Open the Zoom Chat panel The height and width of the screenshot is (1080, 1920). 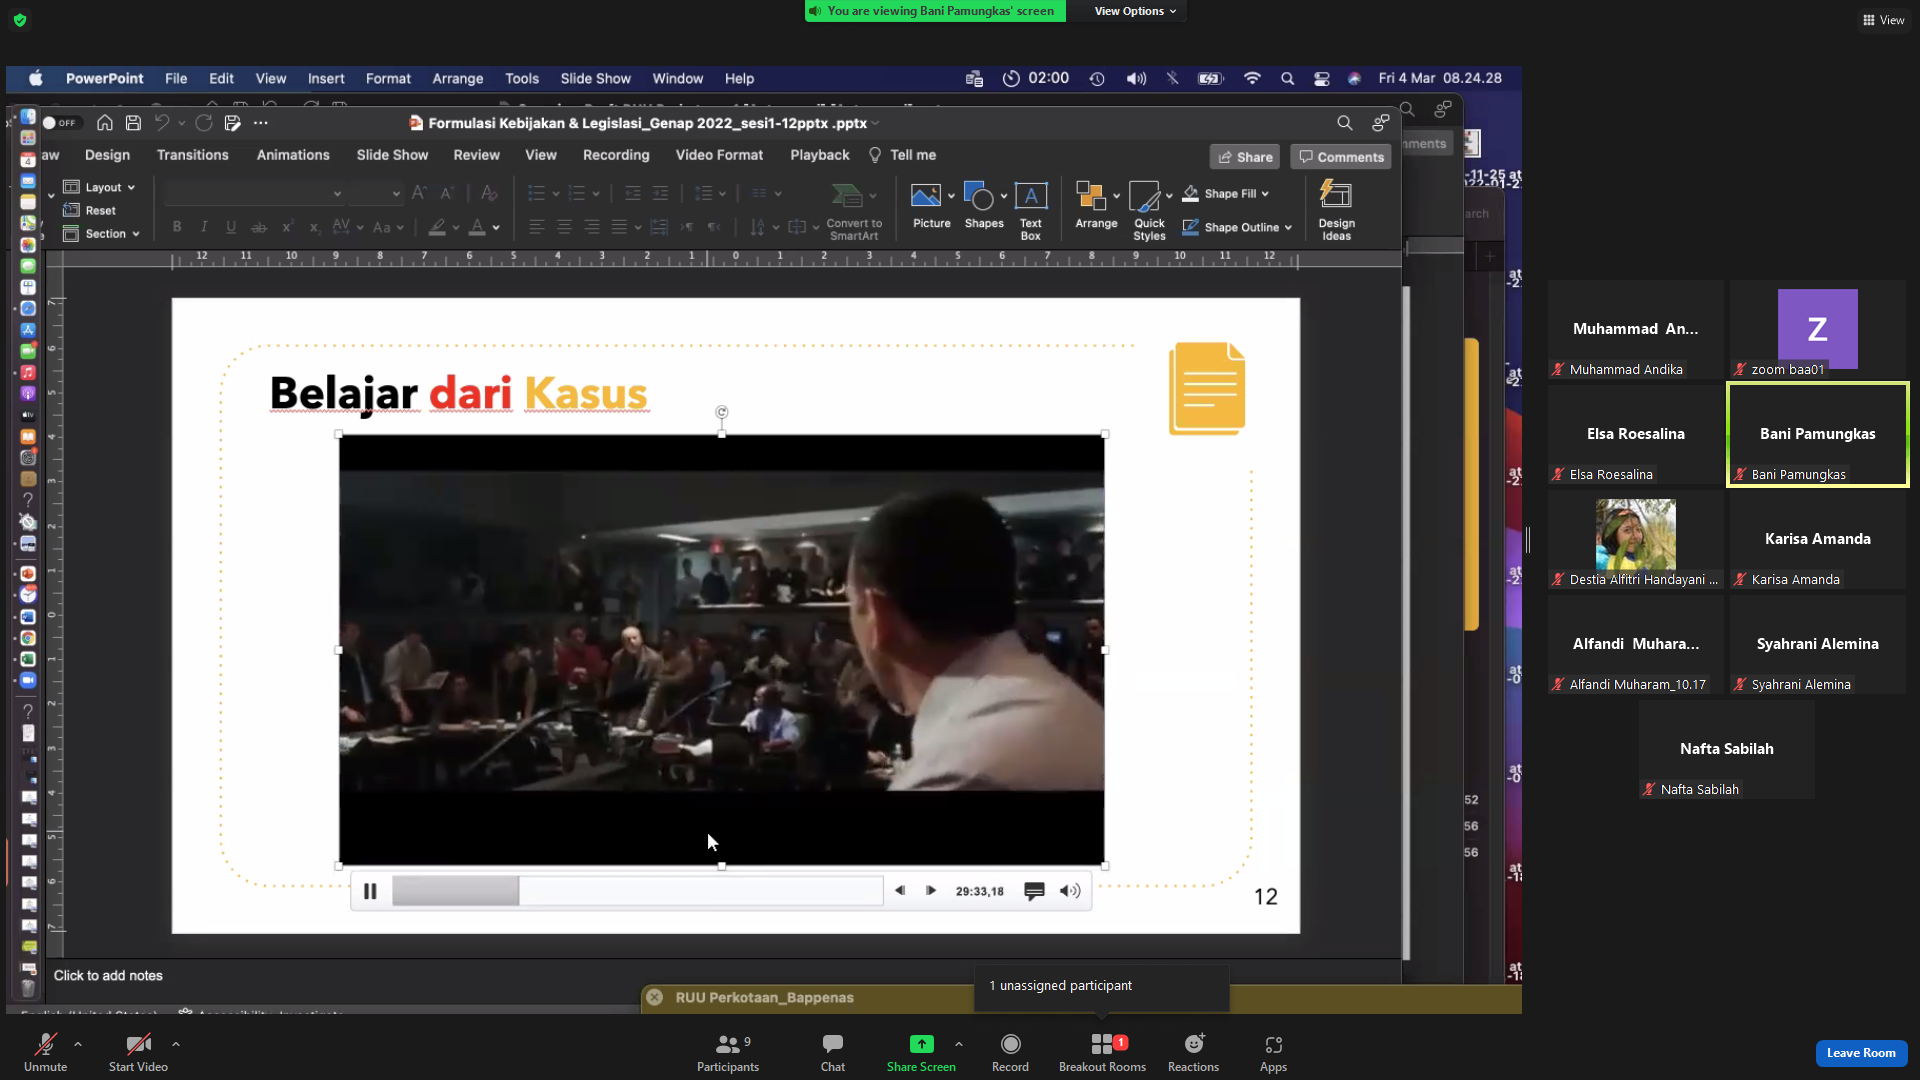833,1053
